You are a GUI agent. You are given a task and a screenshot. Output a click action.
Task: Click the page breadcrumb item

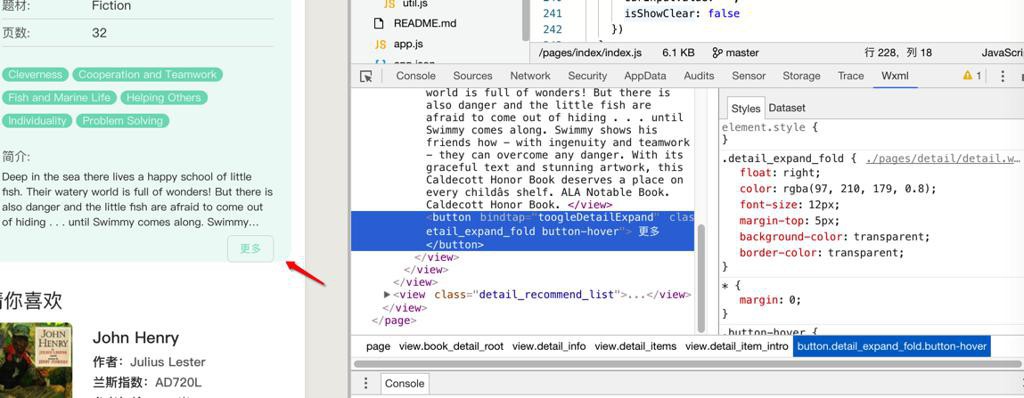point(378,346)
